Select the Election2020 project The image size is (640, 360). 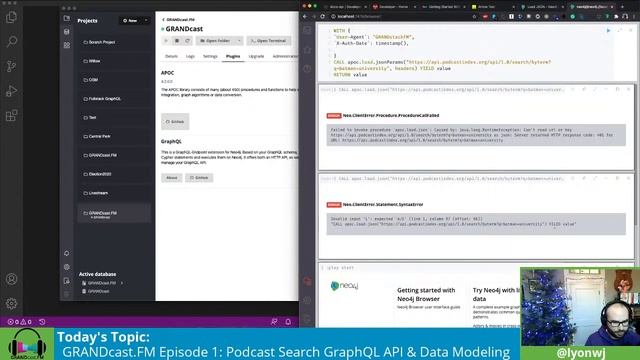click(114, 174)
